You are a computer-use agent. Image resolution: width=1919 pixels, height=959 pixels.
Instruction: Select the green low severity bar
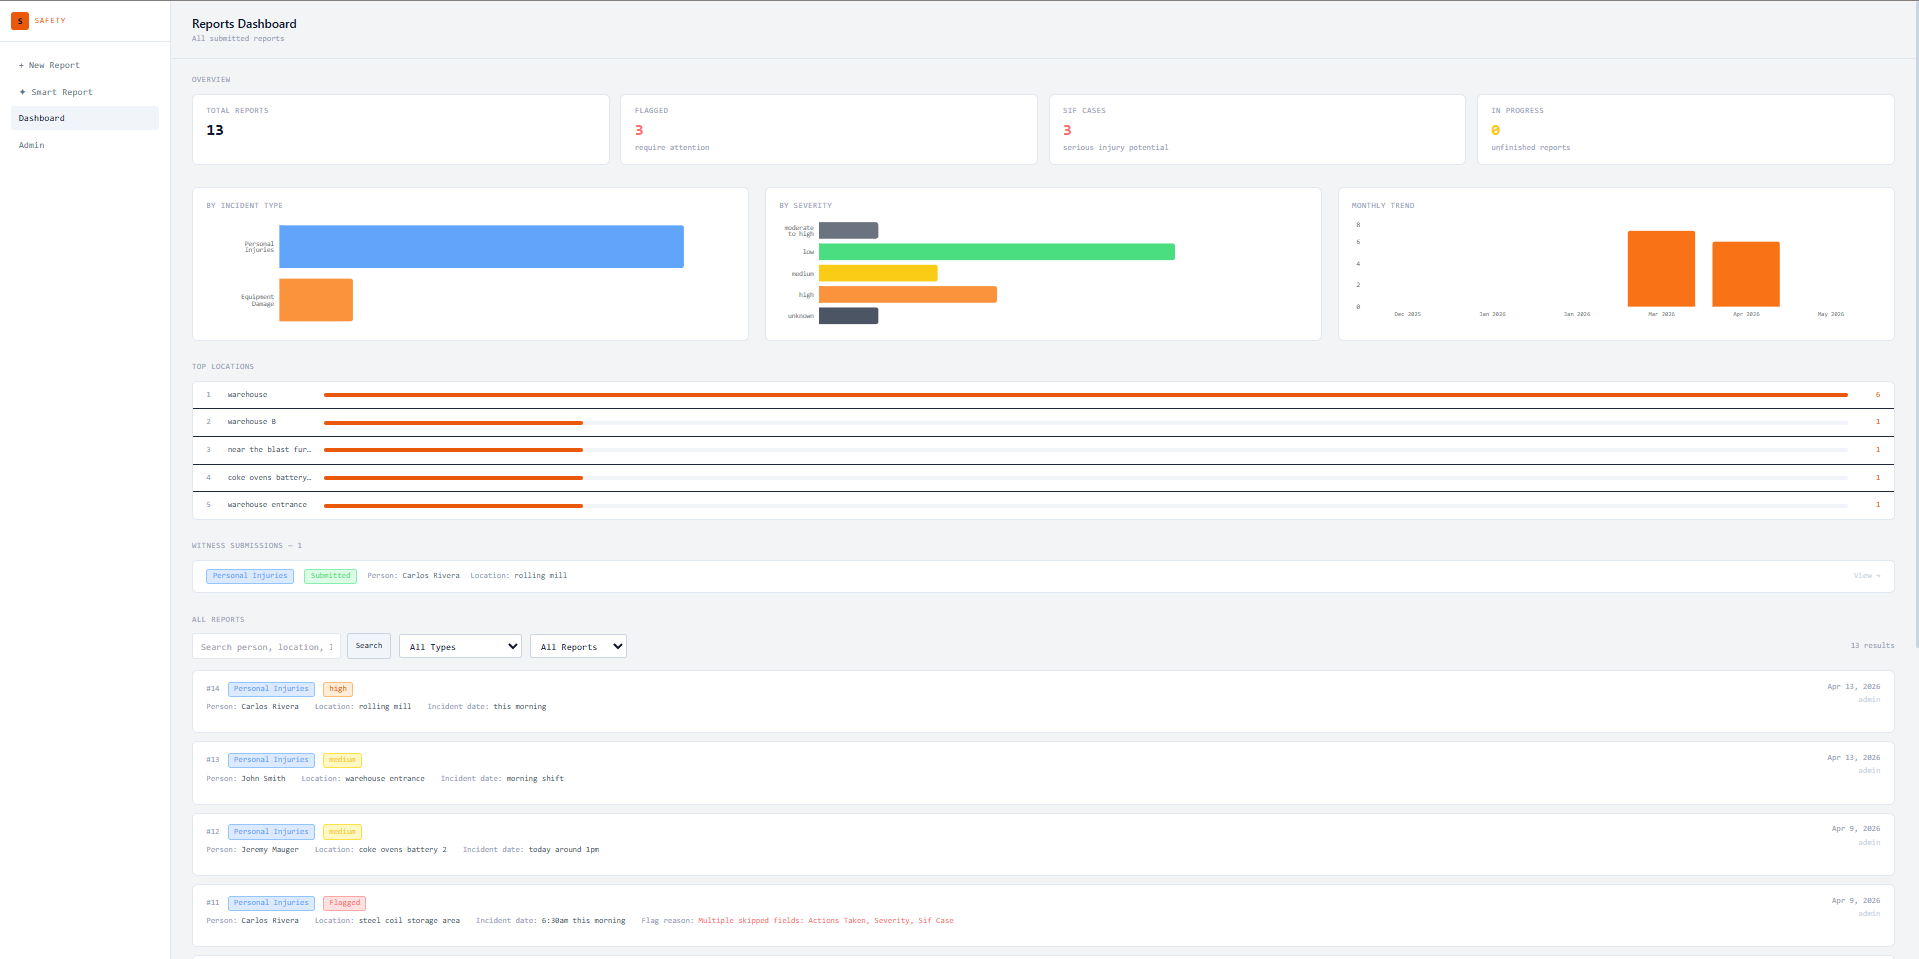coord(997,252)
